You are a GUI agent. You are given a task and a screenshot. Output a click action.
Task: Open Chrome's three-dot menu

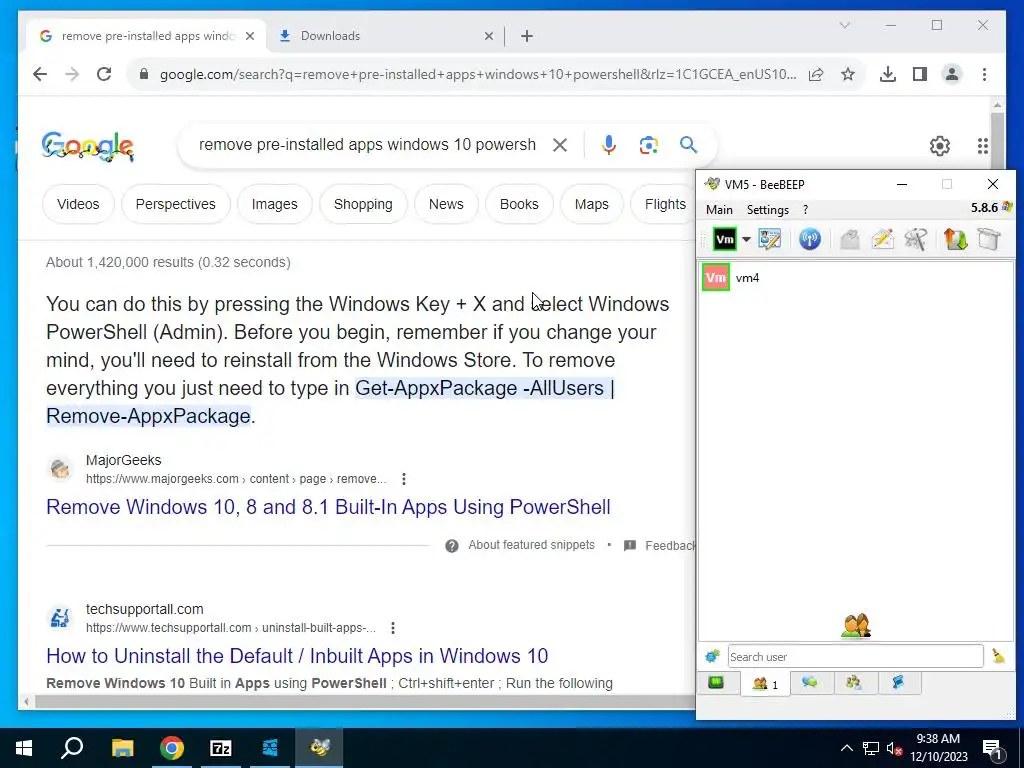point(984,74)
